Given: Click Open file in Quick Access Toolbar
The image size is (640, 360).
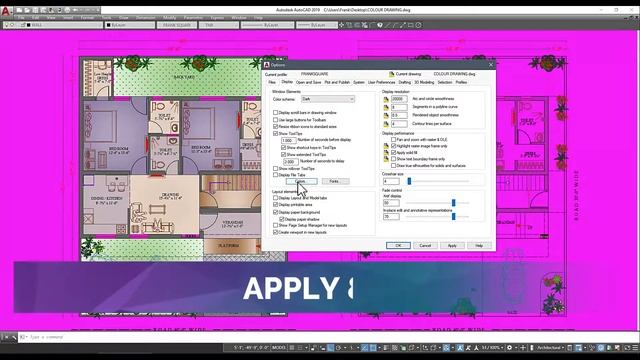Looking at the screenshot, I should (27, 10).
